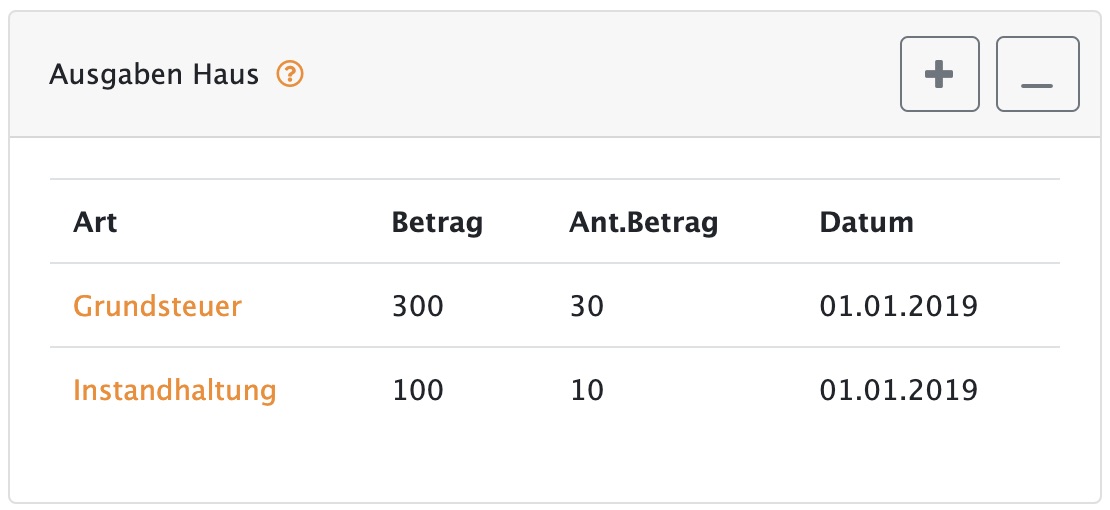
Task: Collapse the panel with the minus button
Action: (1037, 74)
